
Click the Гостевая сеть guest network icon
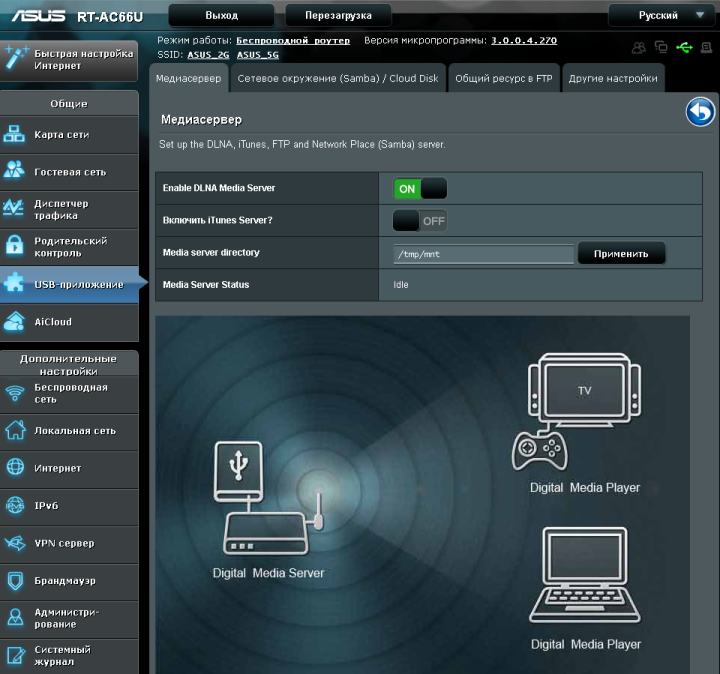pos(14,170)
